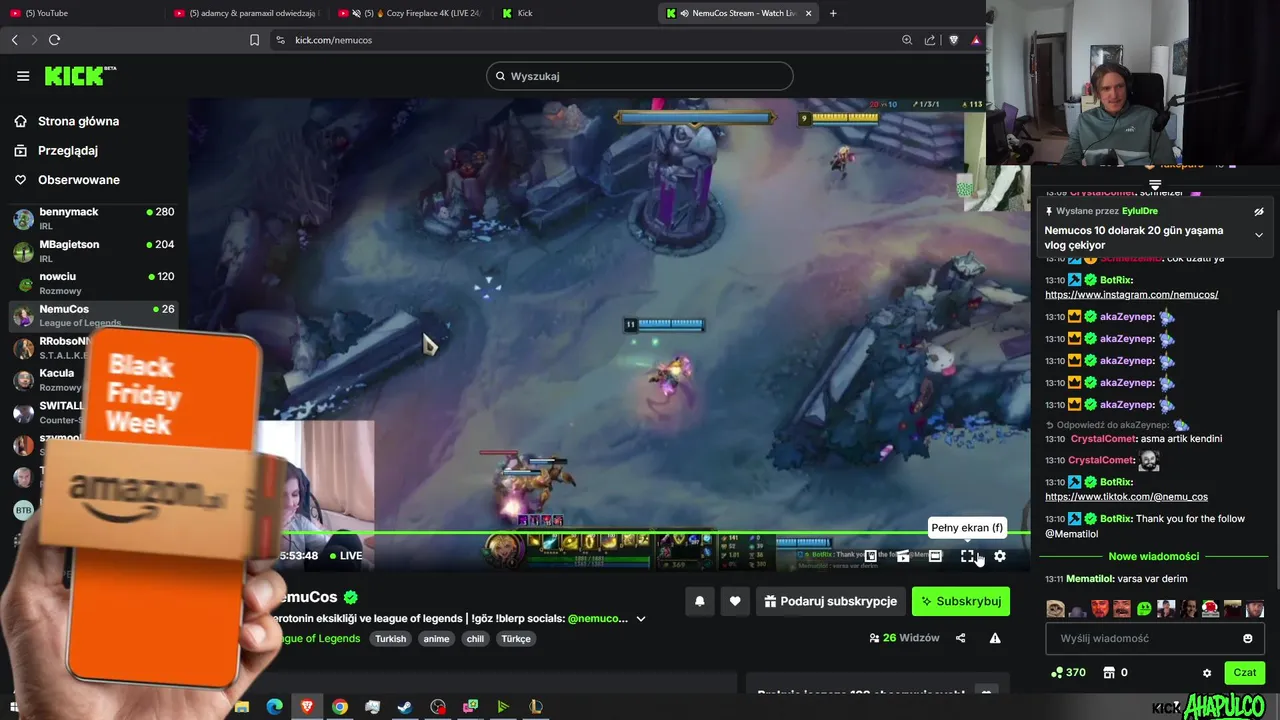1280x720 pixels.
Task: Share the stream via share icon
Action: coord(961,638)
